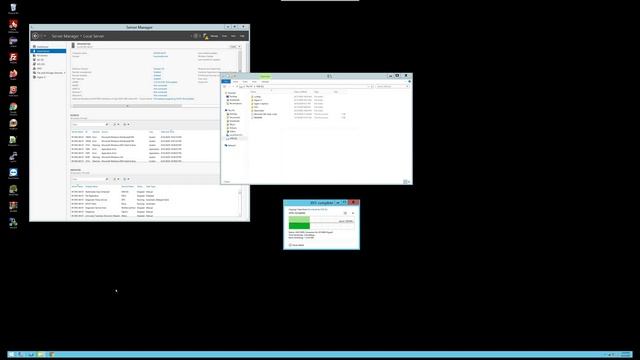
Task: Click the File Explorer search box
Action: click(392, 87)
